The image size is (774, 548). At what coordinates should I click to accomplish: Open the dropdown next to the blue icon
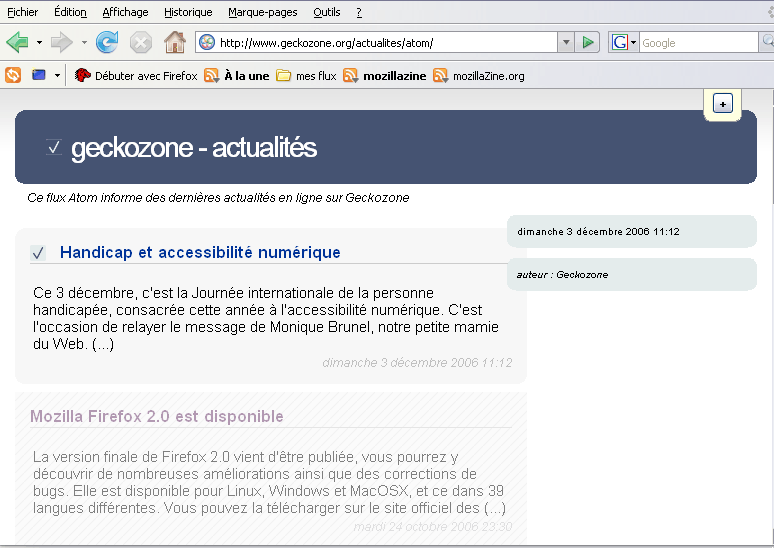pos(57,76)
